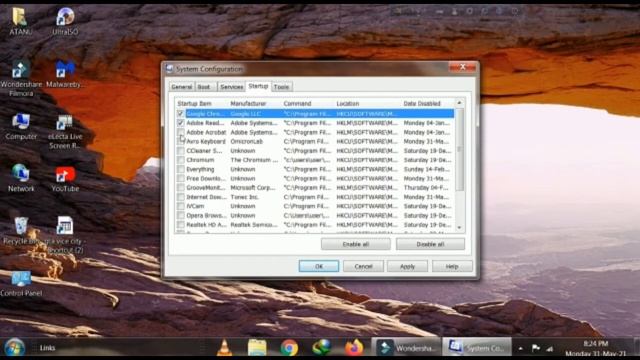Select 'Tonec Inc.' manufacturer cell
The height and width of the screenshot is (360, 640).
click(244, 197)
